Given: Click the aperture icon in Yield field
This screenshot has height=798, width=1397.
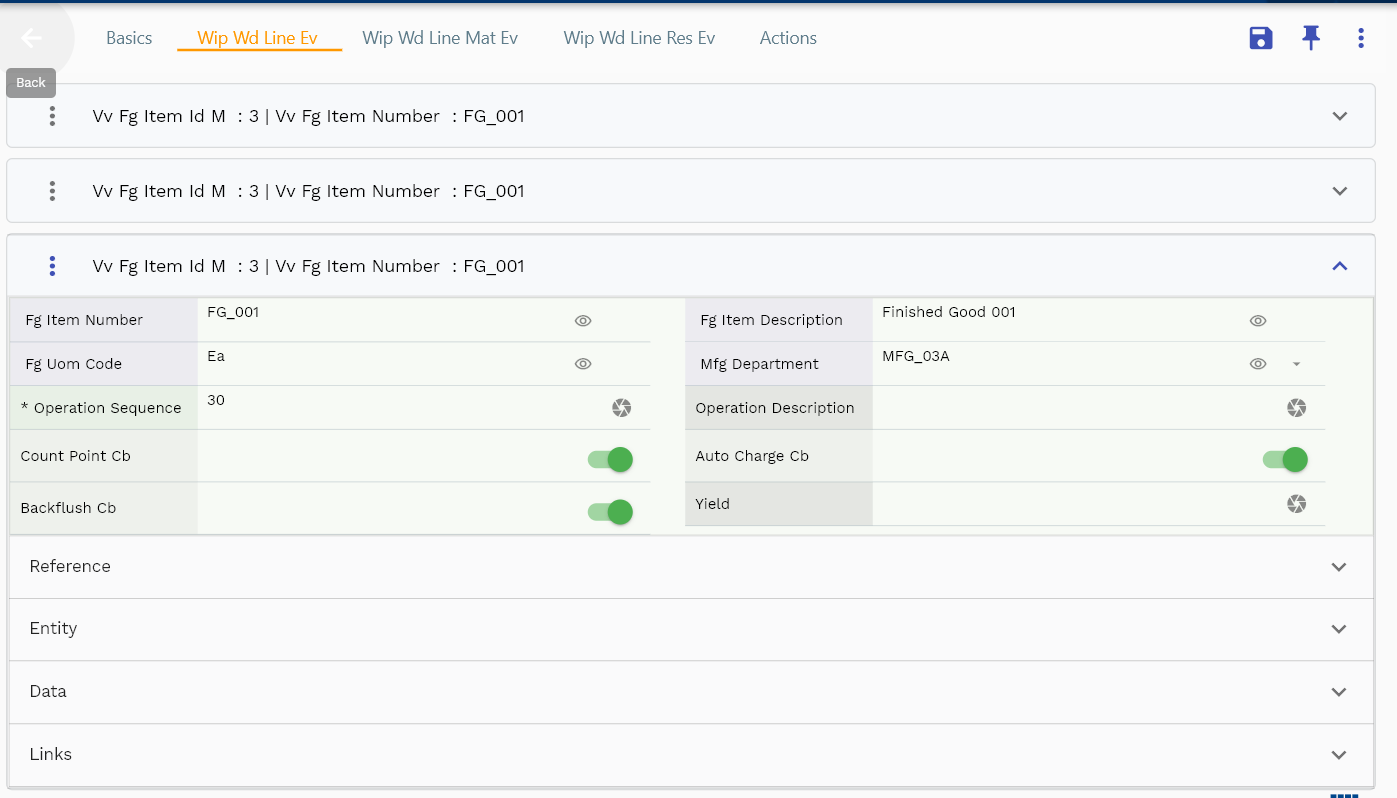Looking at the screenshot, I should click(x=1297, y=504).
